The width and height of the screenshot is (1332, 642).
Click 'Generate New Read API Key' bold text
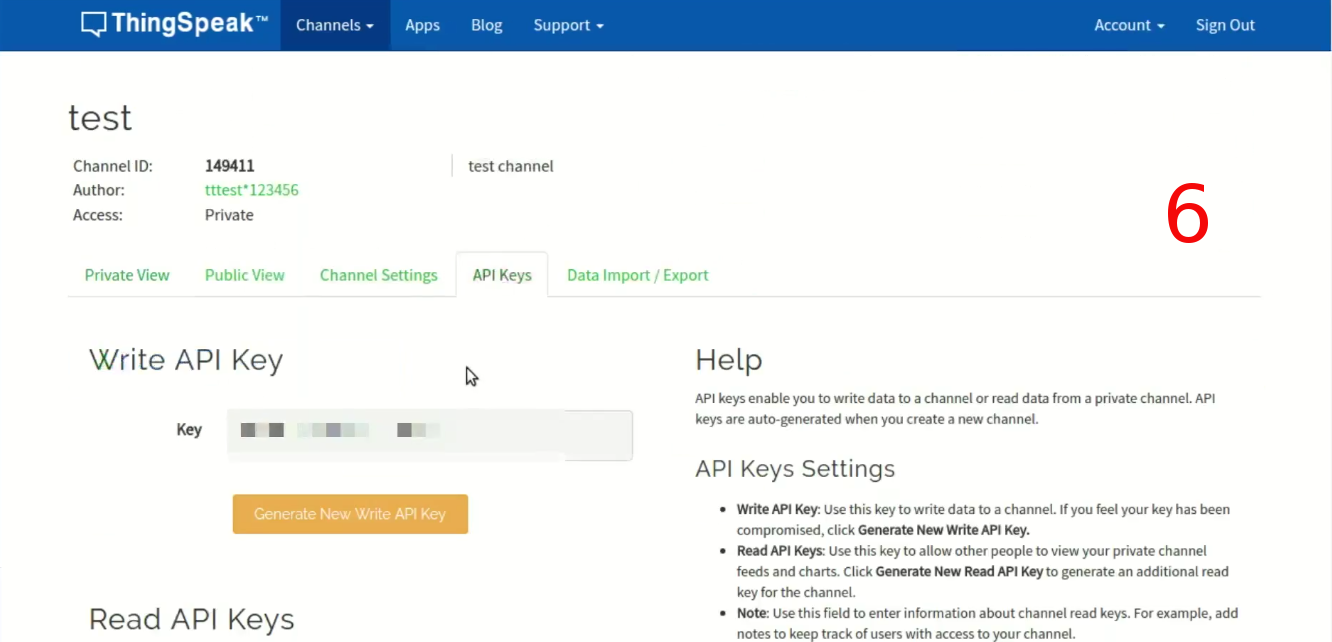[959, 572]
